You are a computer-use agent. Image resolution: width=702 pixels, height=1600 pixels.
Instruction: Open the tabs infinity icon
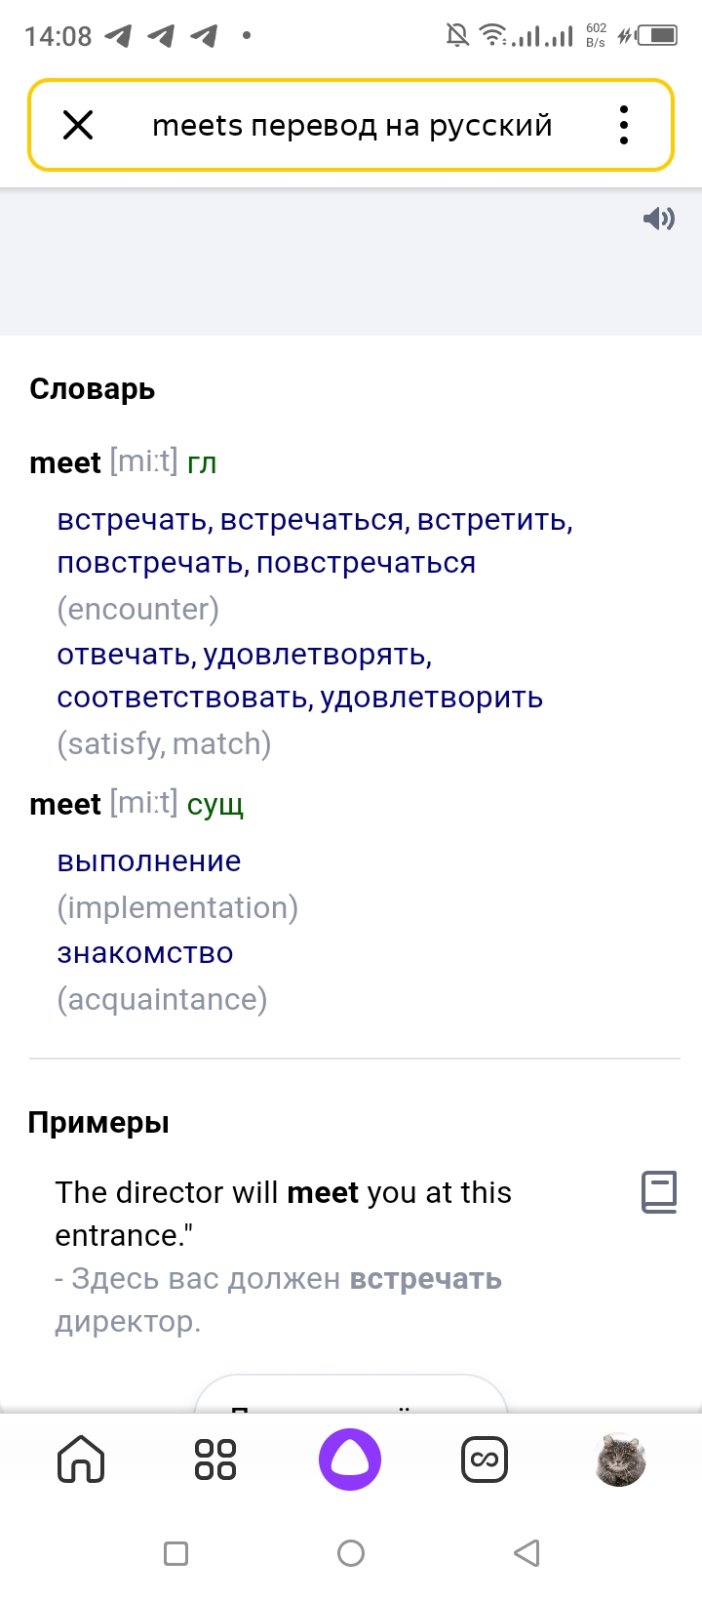pyautogui.click(x=484, y=1459)
